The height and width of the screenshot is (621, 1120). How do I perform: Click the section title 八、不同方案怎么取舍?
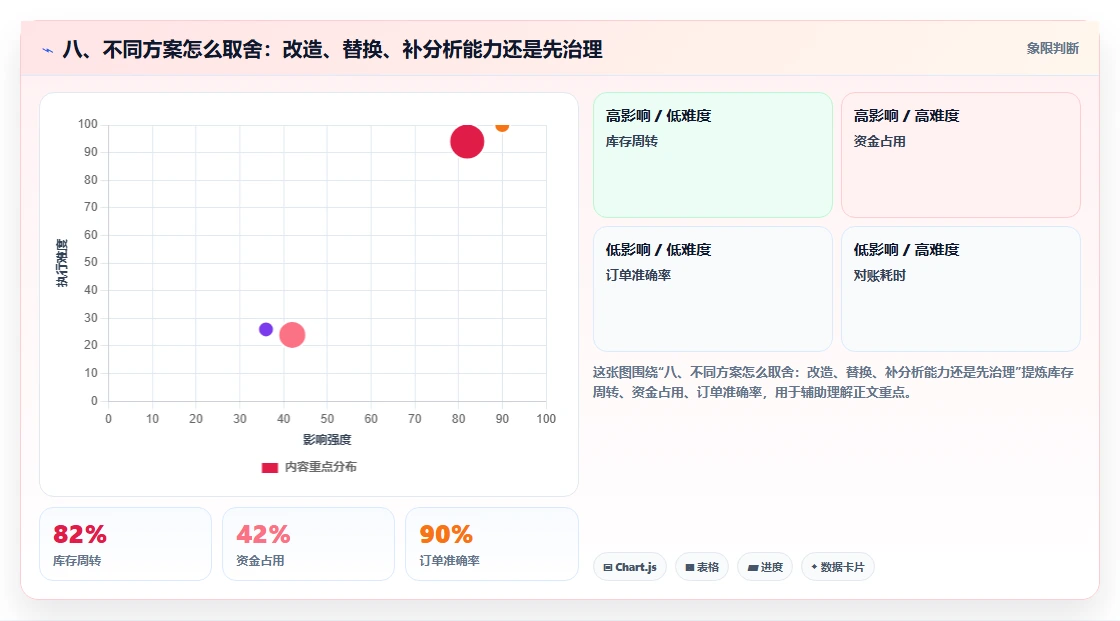pyautogui.click(x=333, y=49)
